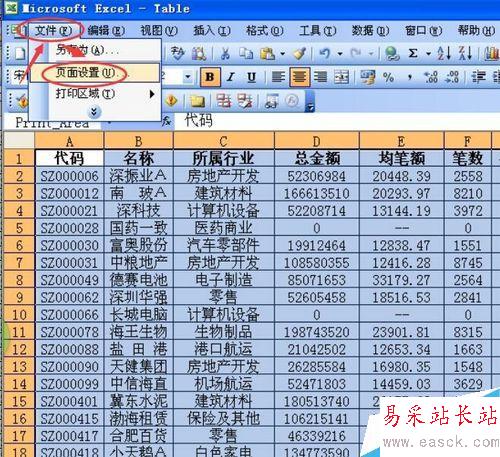The height and width of the screenshot is (457, 500).
Task: Choose 另存为(A) Save As from File menu
Action: pos(95,51)
